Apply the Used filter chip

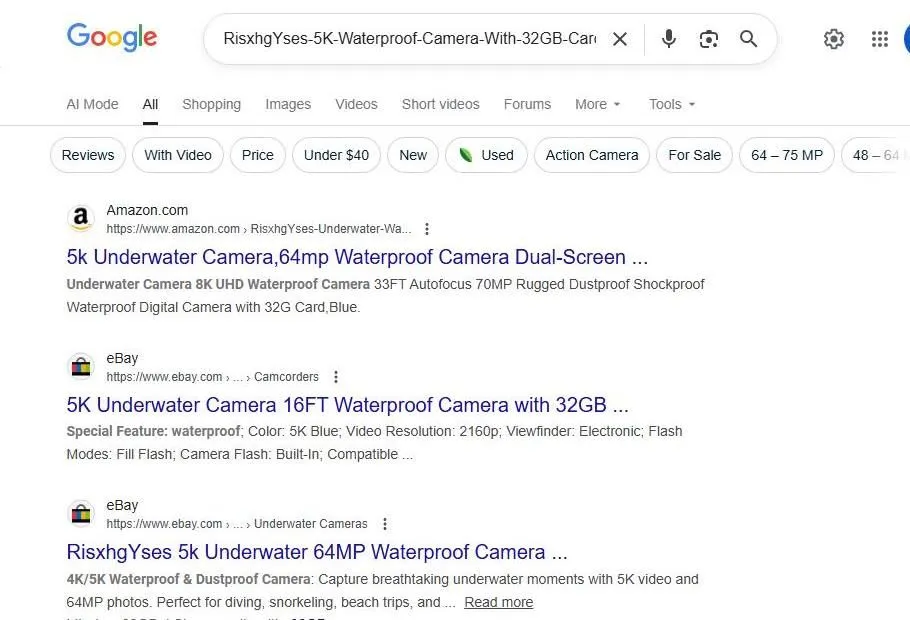coord(486,155)
